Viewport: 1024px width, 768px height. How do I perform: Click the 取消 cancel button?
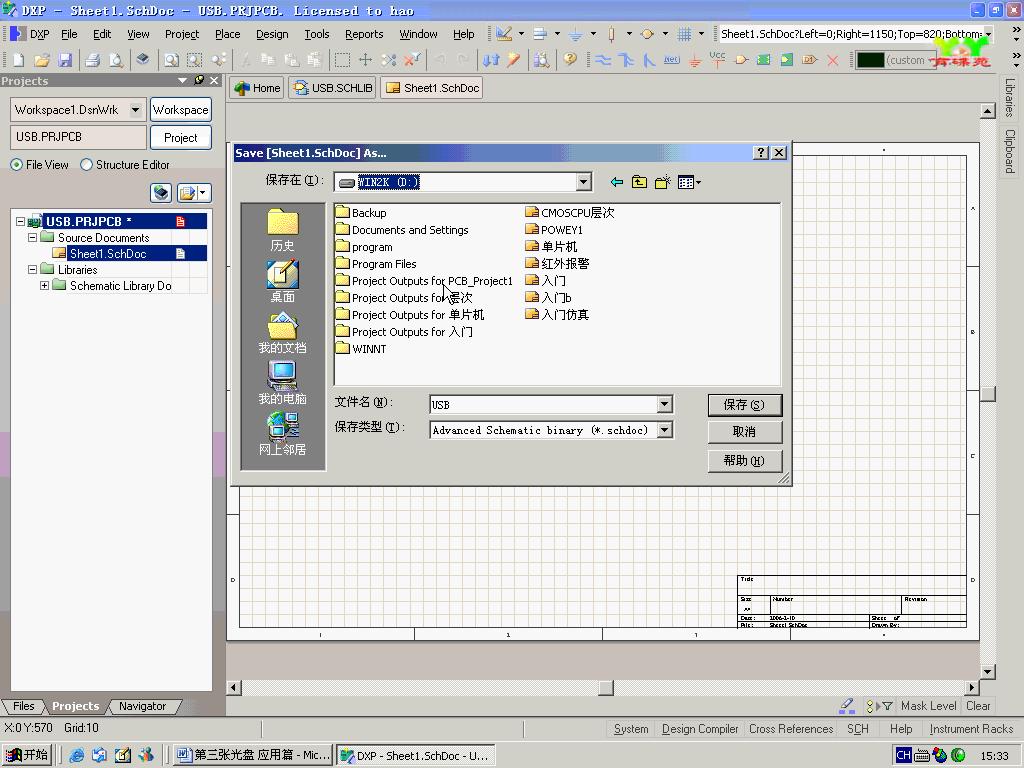(x=744, y=432)
